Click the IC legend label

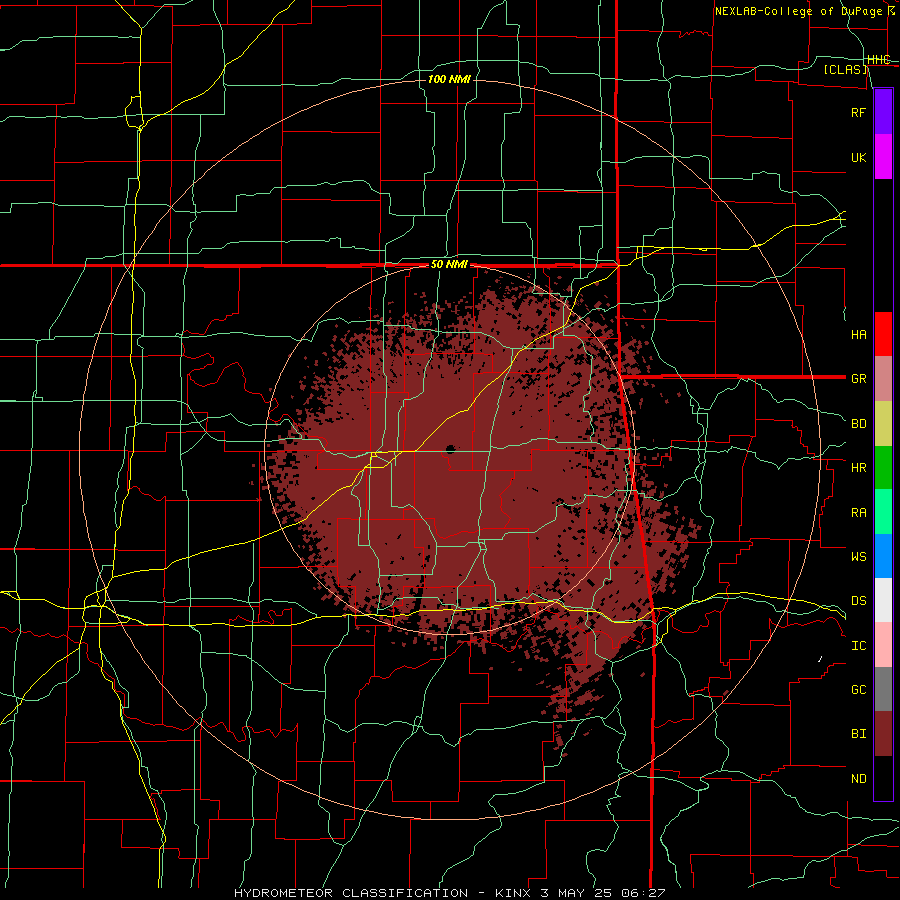[x=858, y=645]
